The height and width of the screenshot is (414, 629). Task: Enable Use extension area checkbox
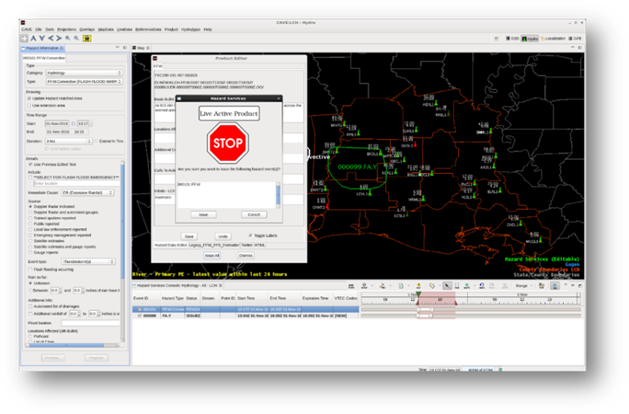(x=29, y=106)
